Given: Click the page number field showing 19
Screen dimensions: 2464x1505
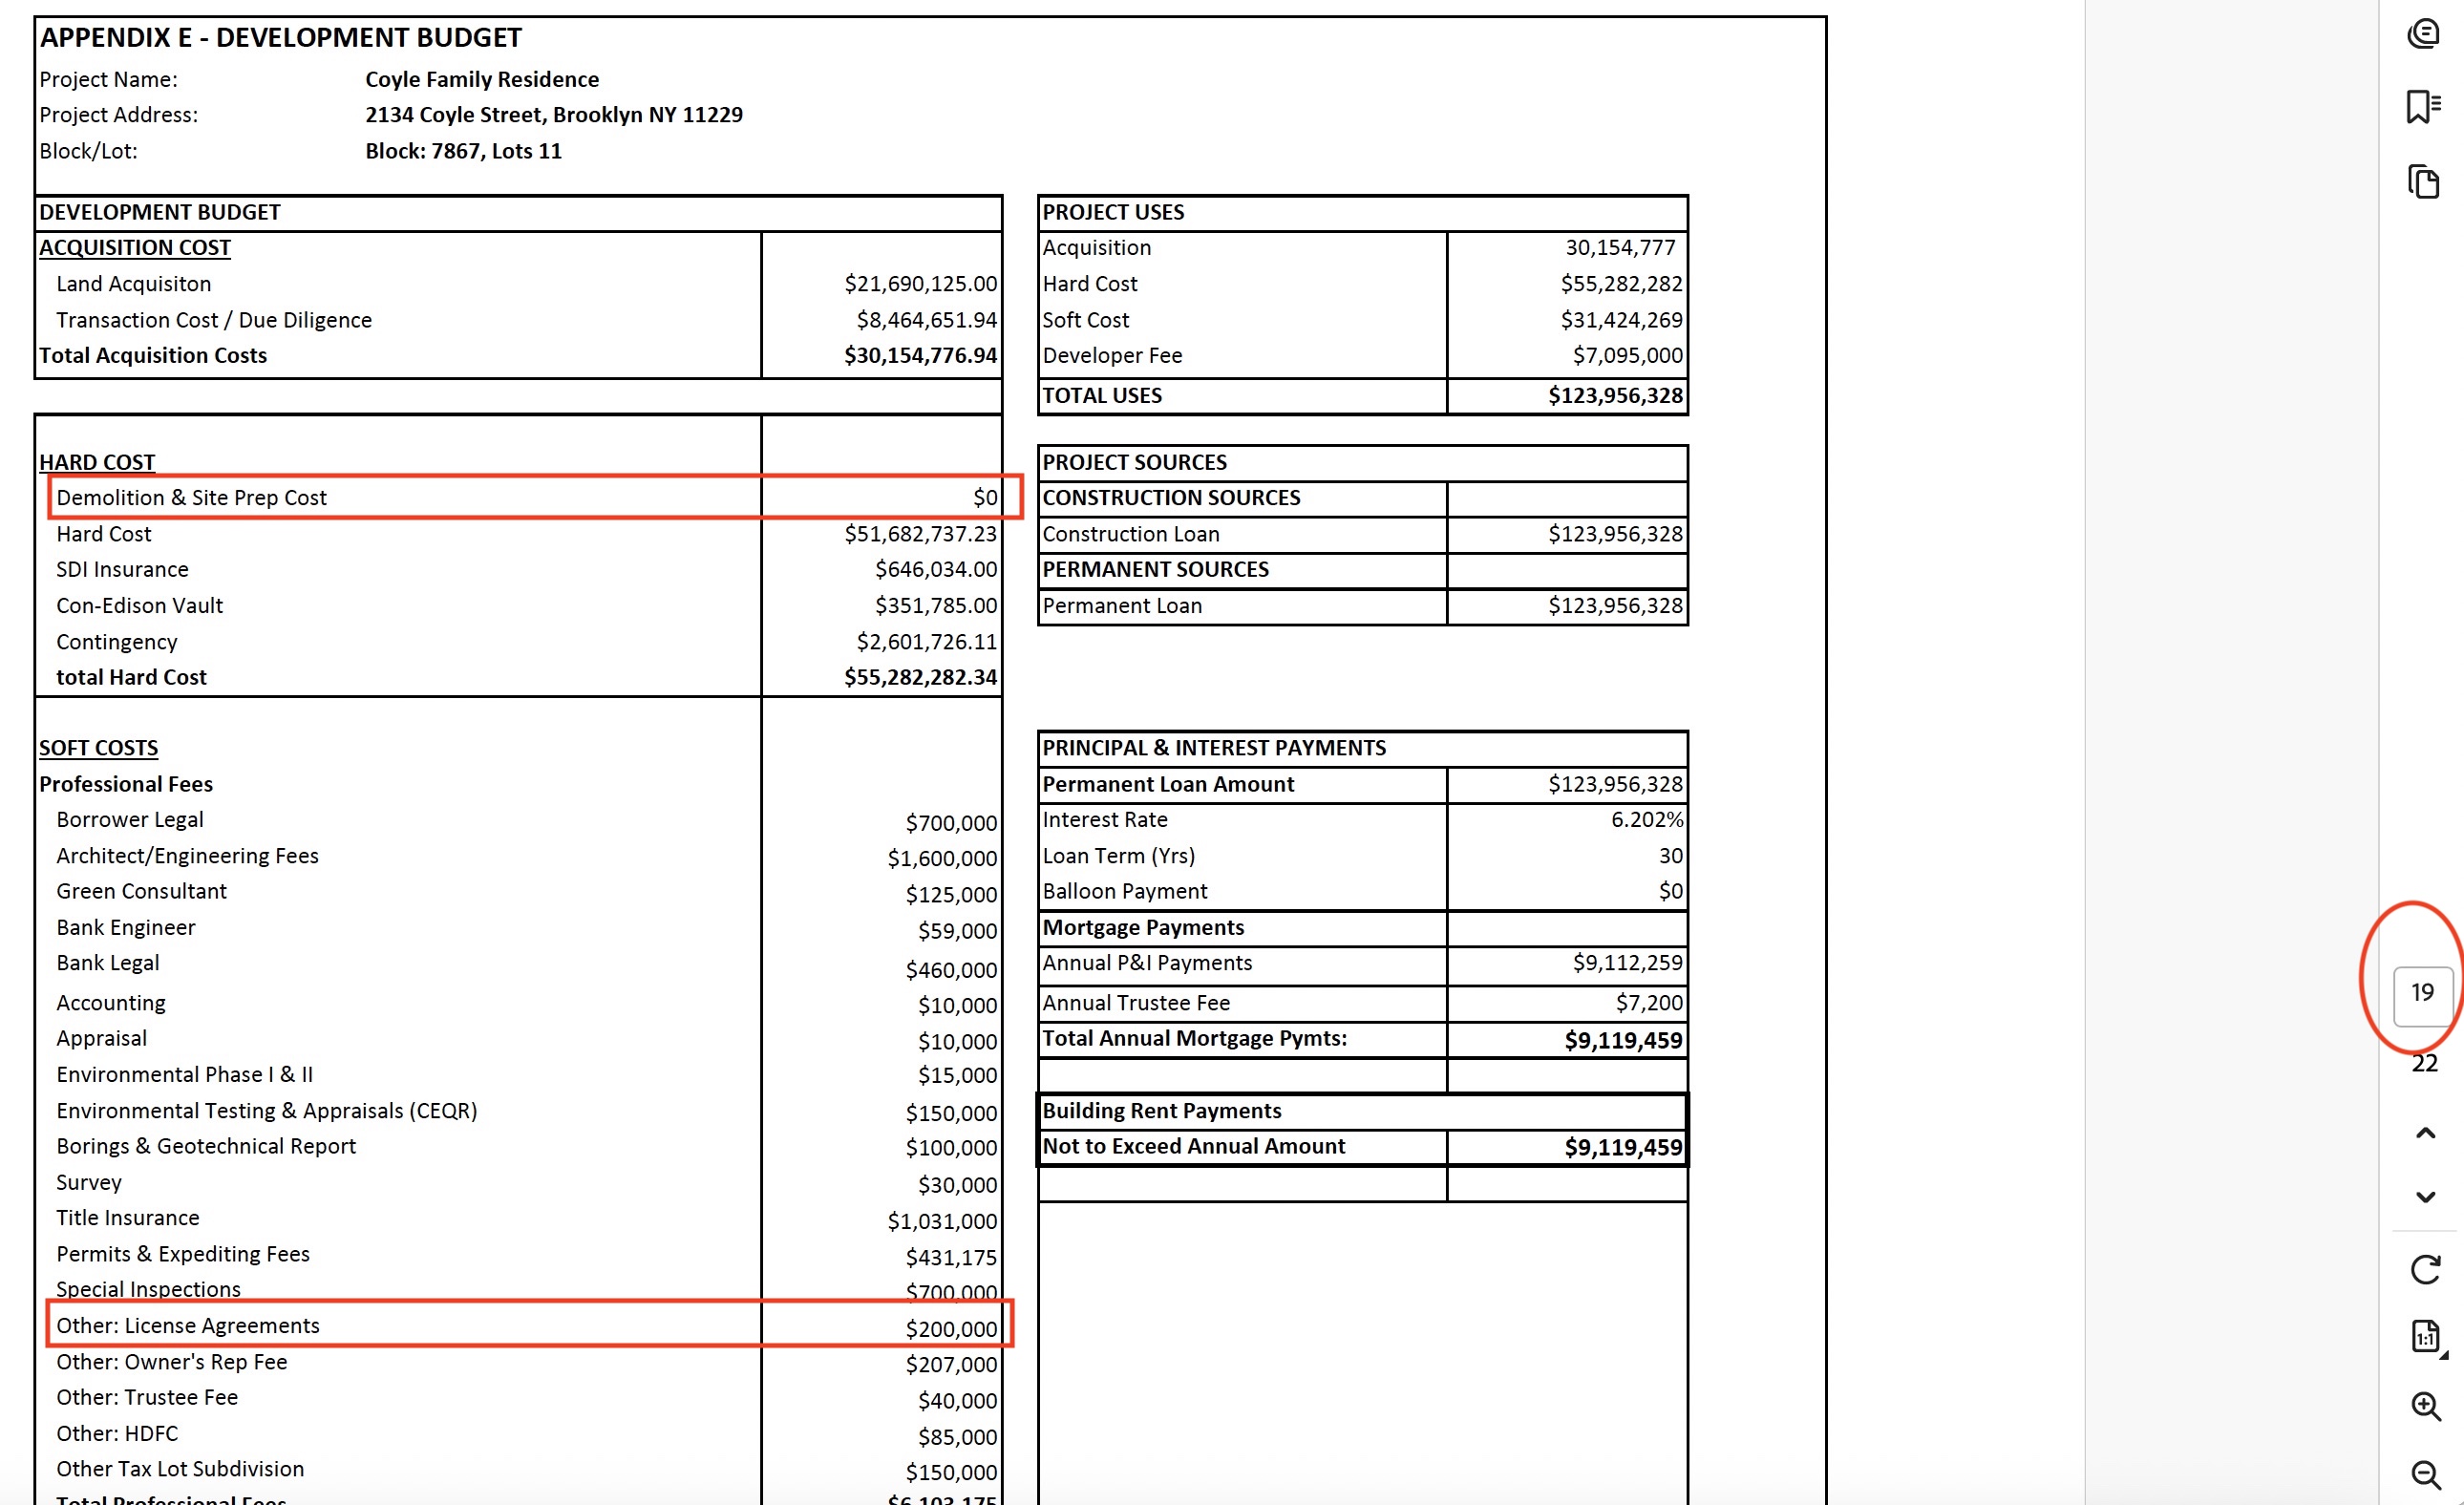Looking at the screenshot, I should pyautogui.click(x=2421, y=993).
